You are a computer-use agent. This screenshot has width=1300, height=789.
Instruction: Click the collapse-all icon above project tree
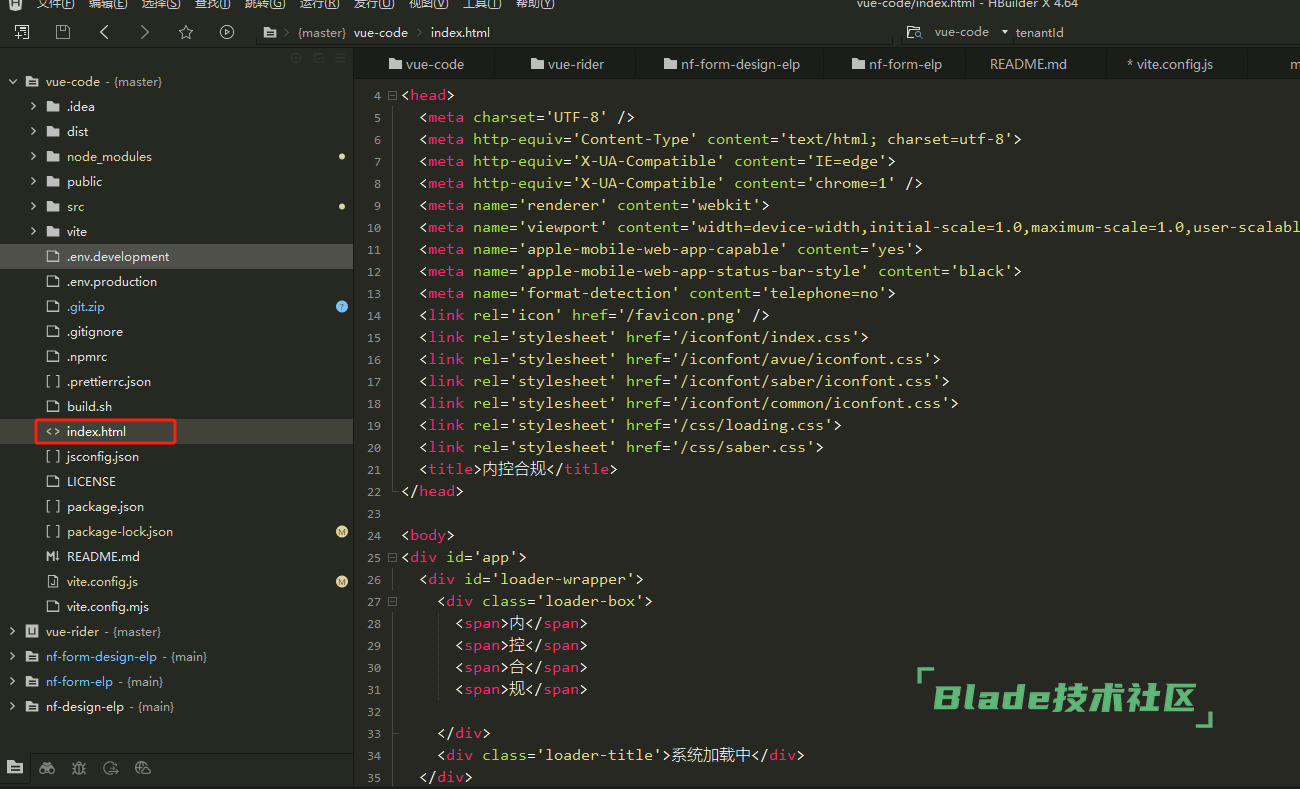pos(319,58)
